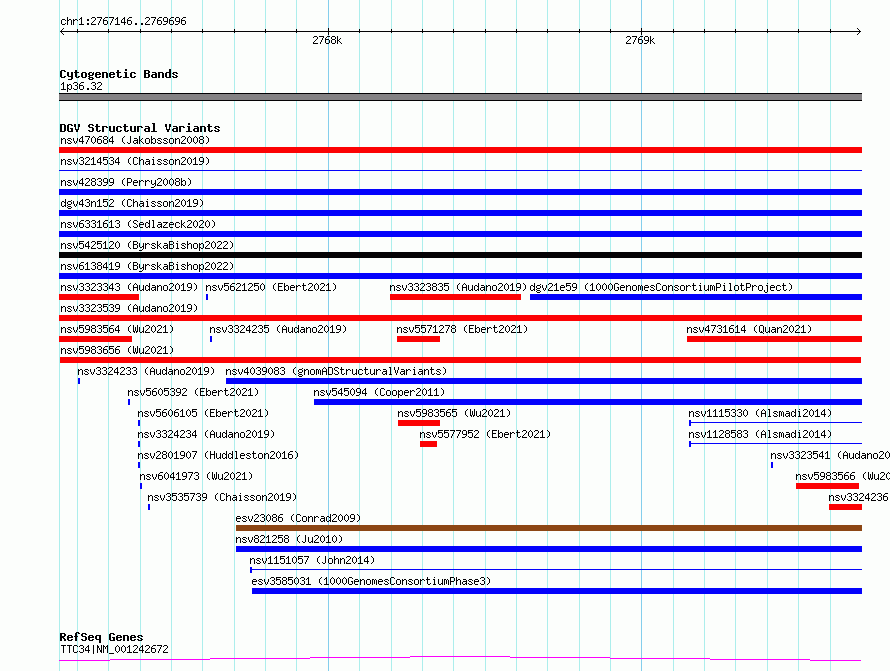Click the nsv3324236 variant label

[859, 497]
